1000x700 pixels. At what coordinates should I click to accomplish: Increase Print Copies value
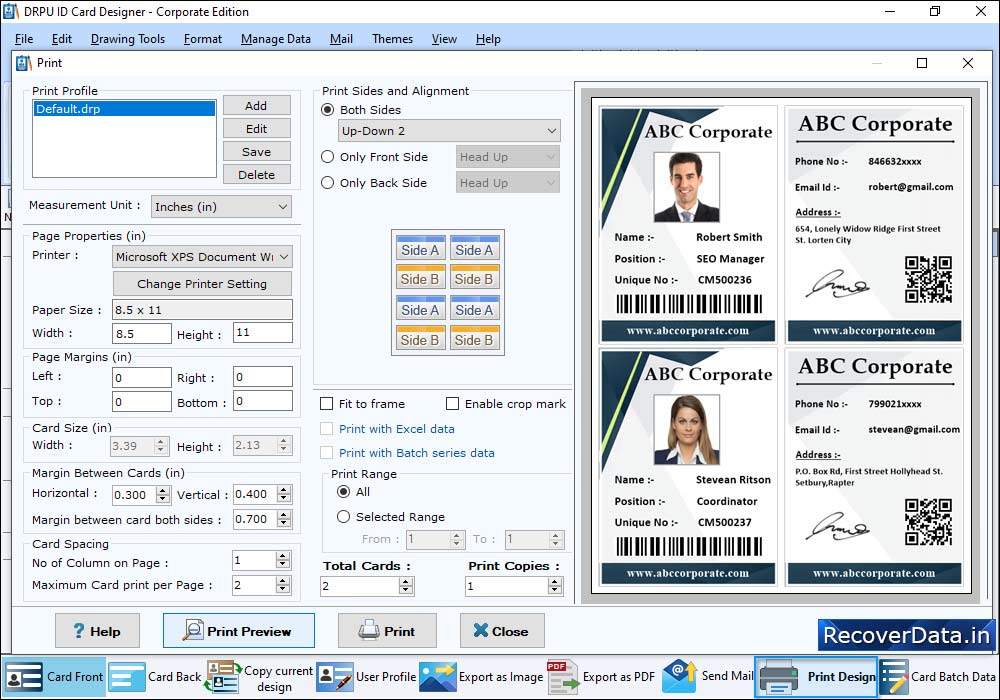[x=555, y=581]
